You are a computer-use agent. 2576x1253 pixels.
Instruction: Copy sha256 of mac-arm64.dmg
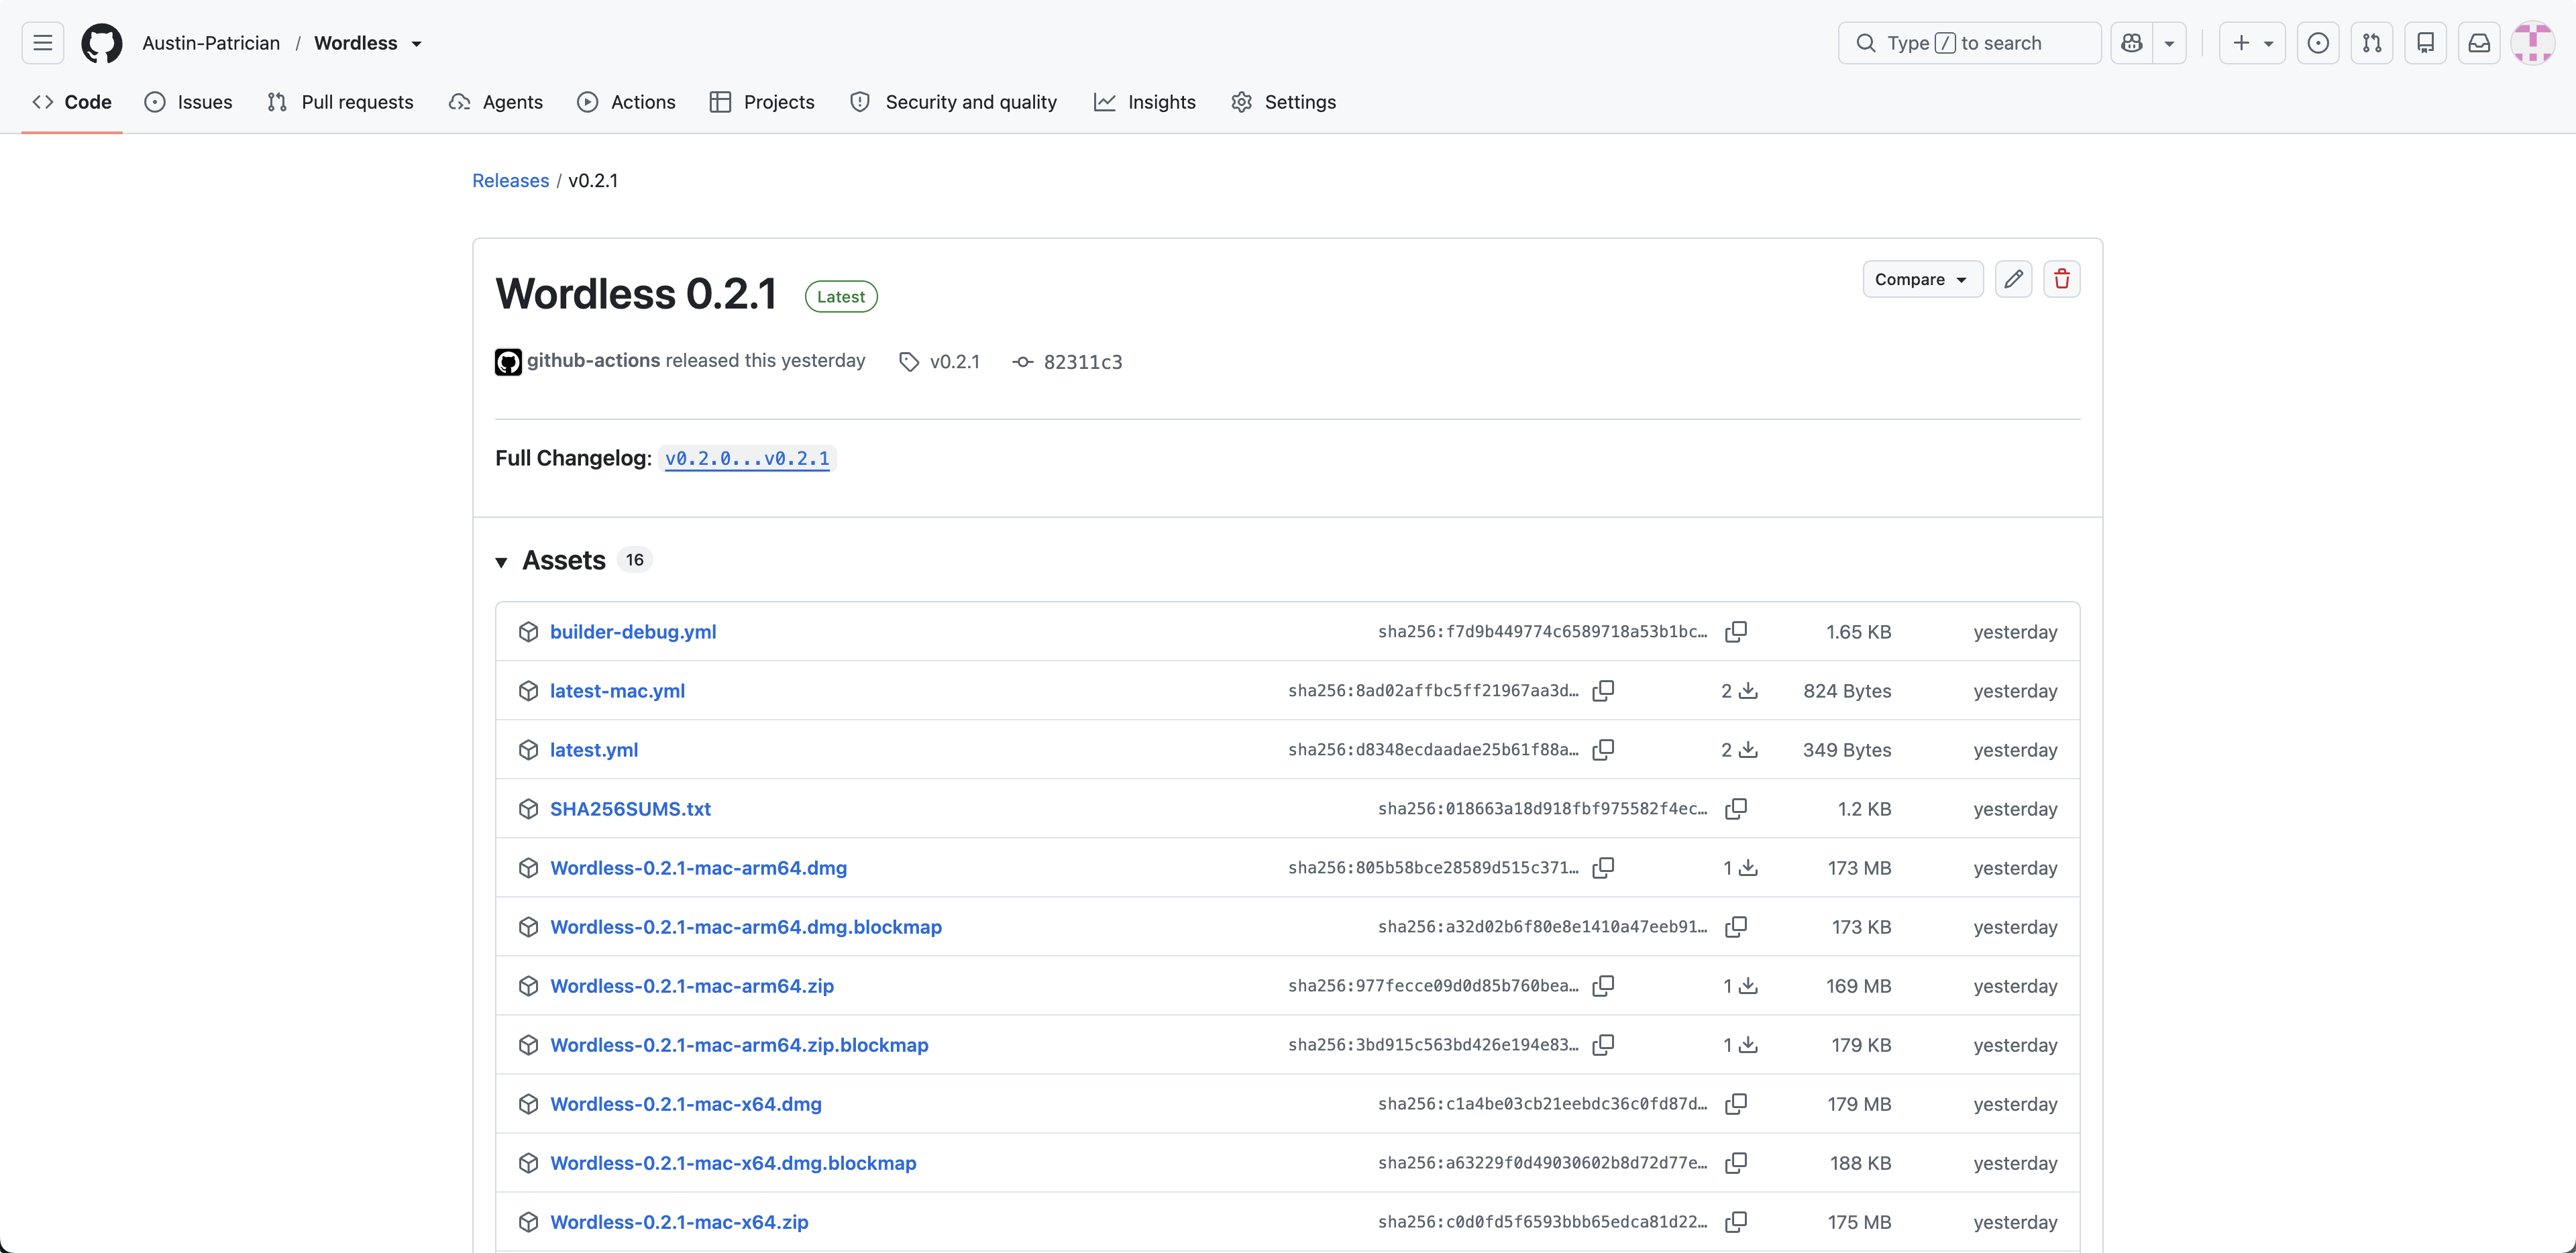point(1603,868)
